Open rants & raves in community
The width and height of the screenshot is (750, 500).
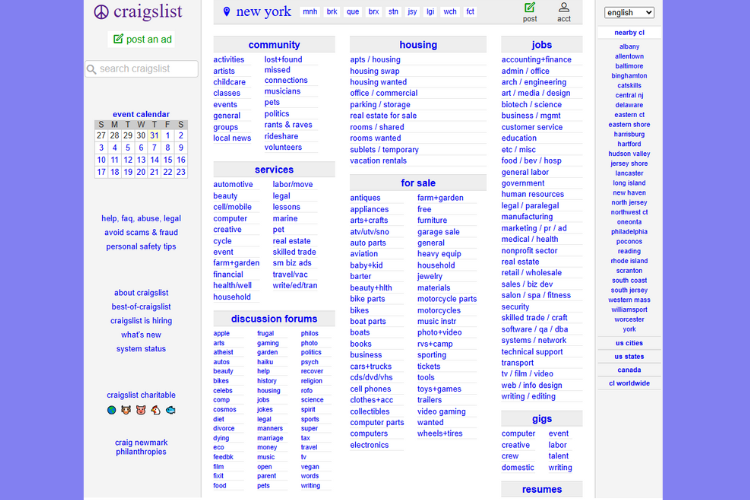[x=288, y=124]
